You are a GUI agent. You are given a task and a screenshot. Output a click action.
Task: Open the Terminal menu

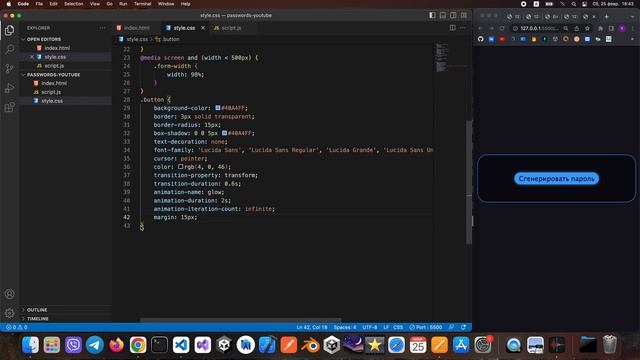point(142,4)
